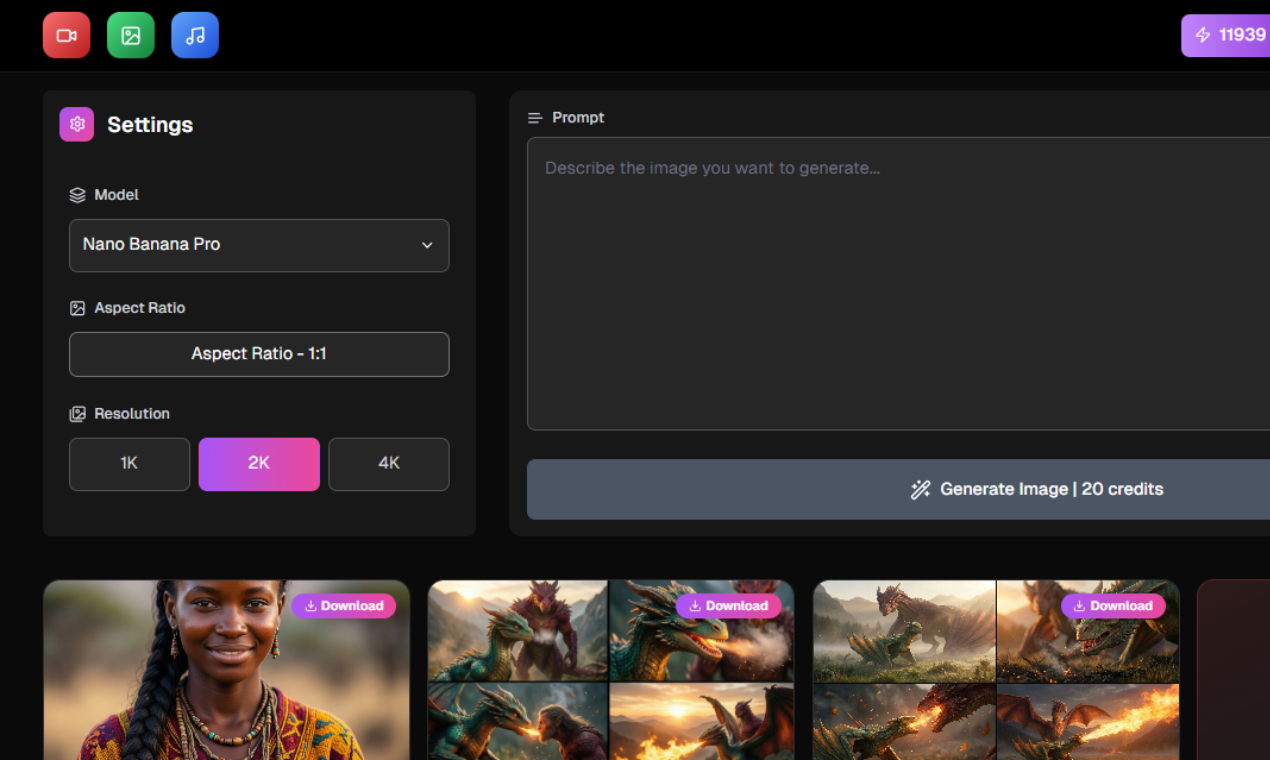Open the music generation tool
Screen dimensions: 1270x760
(x=195, y=35)
